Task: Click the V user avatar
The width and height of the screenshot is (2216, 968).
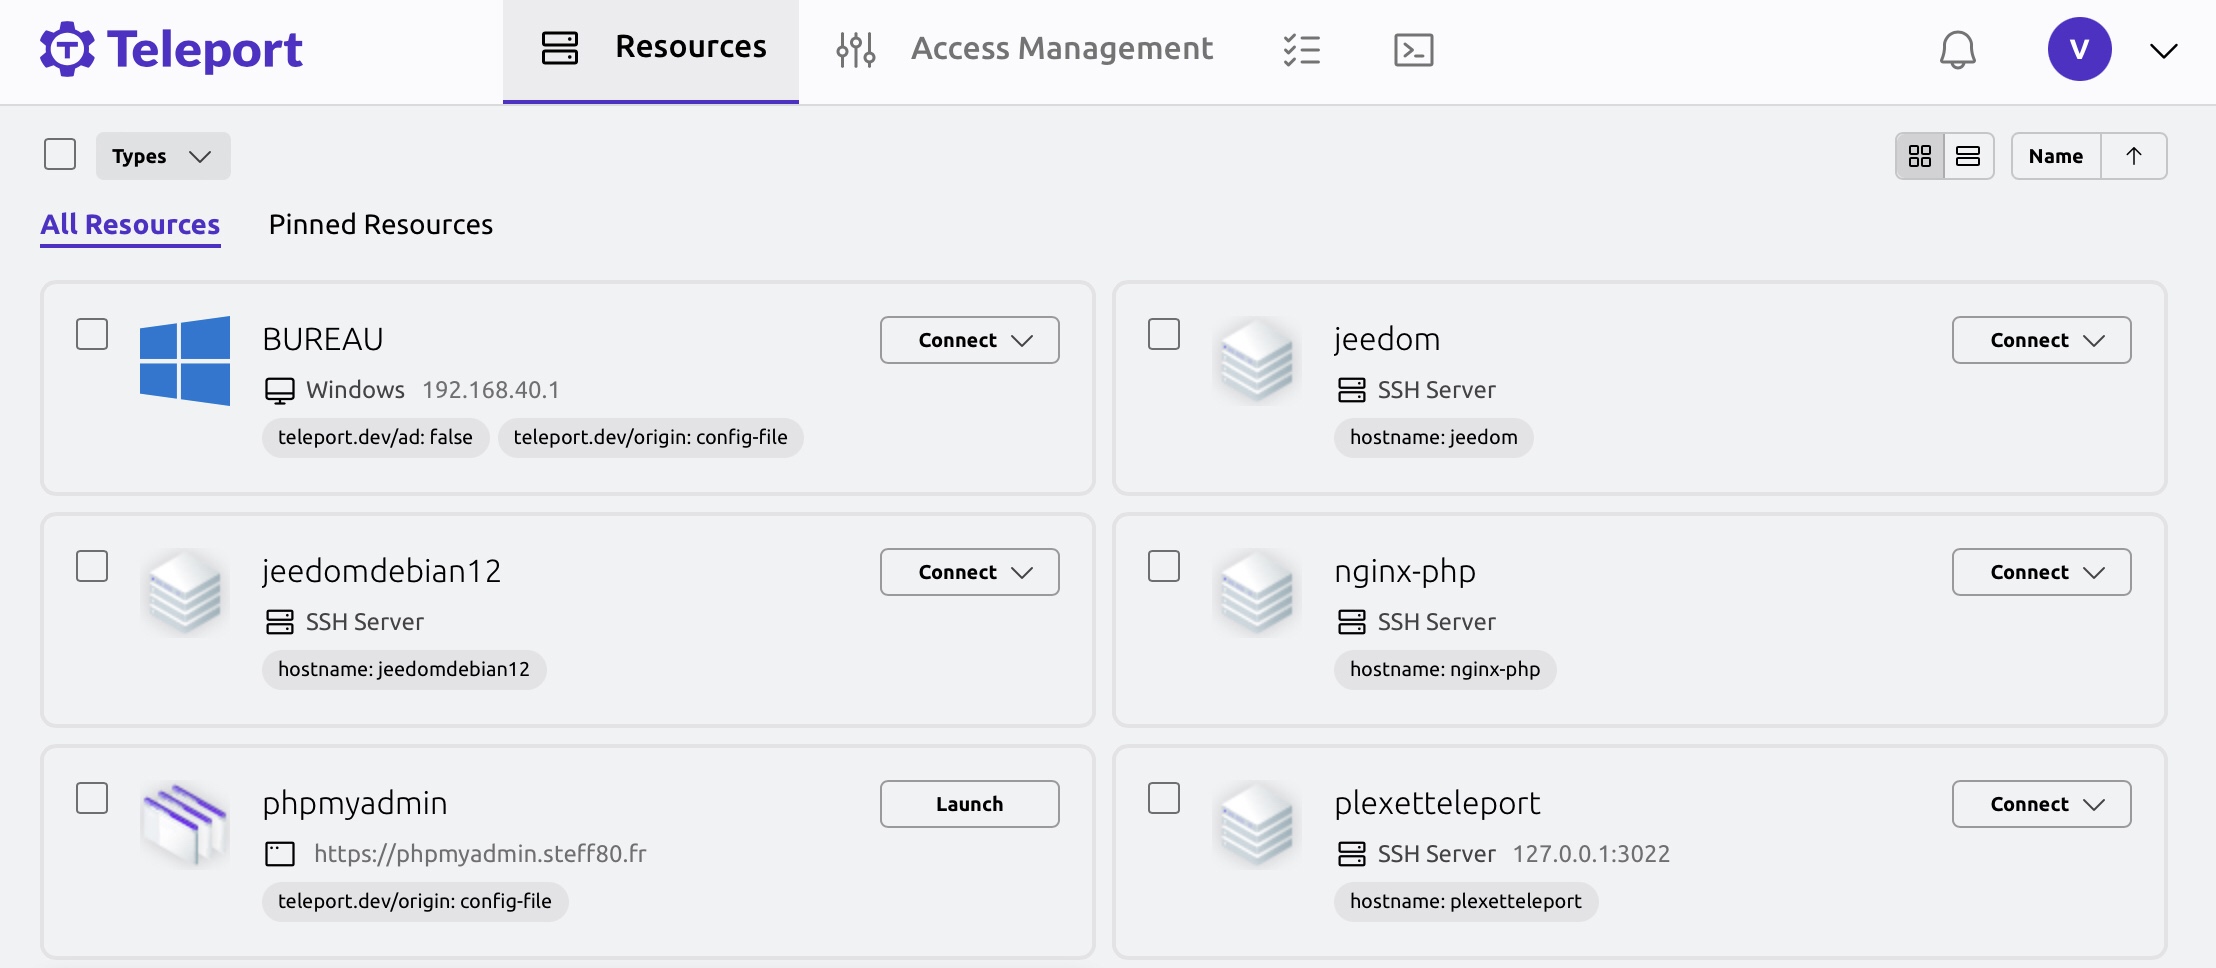Action: 2079,49
